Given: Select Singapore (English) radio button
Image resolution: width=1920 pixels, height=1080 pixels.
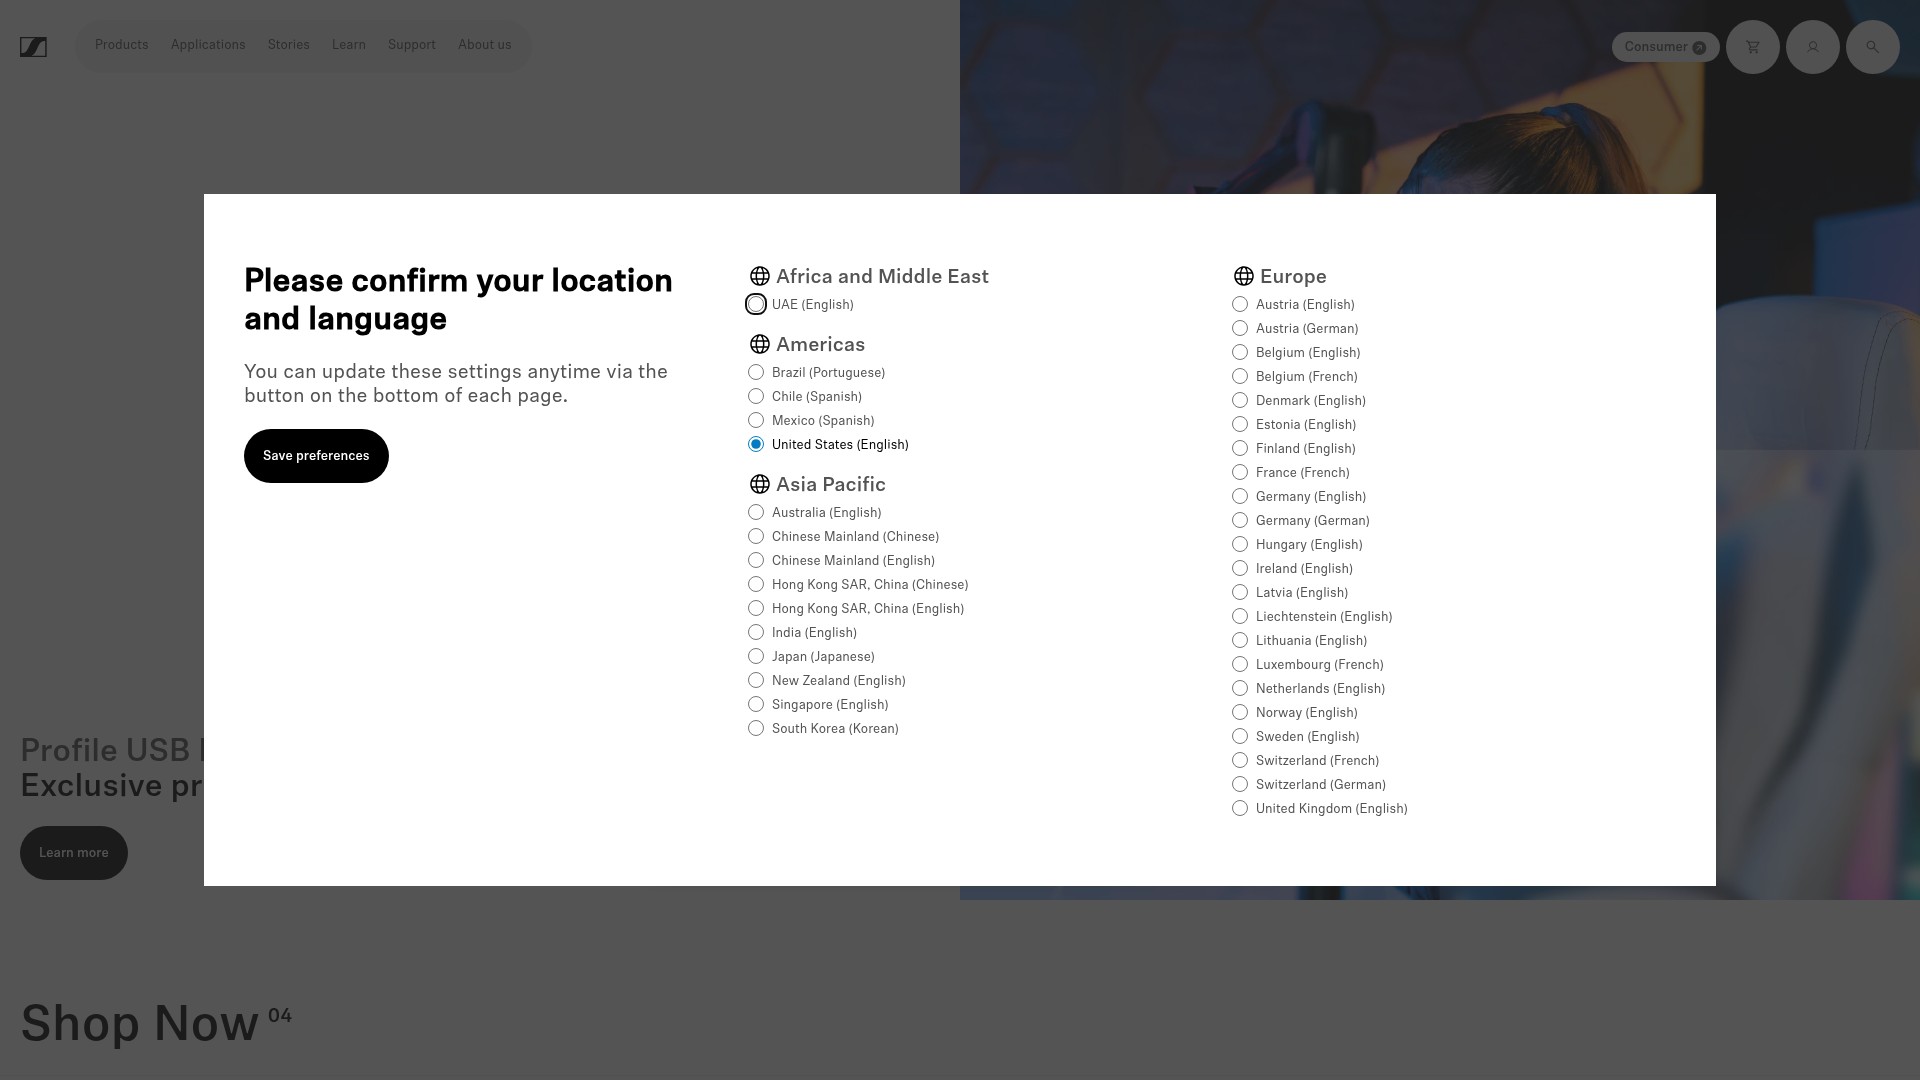Looking at the screenshot, I should (756, 704).
